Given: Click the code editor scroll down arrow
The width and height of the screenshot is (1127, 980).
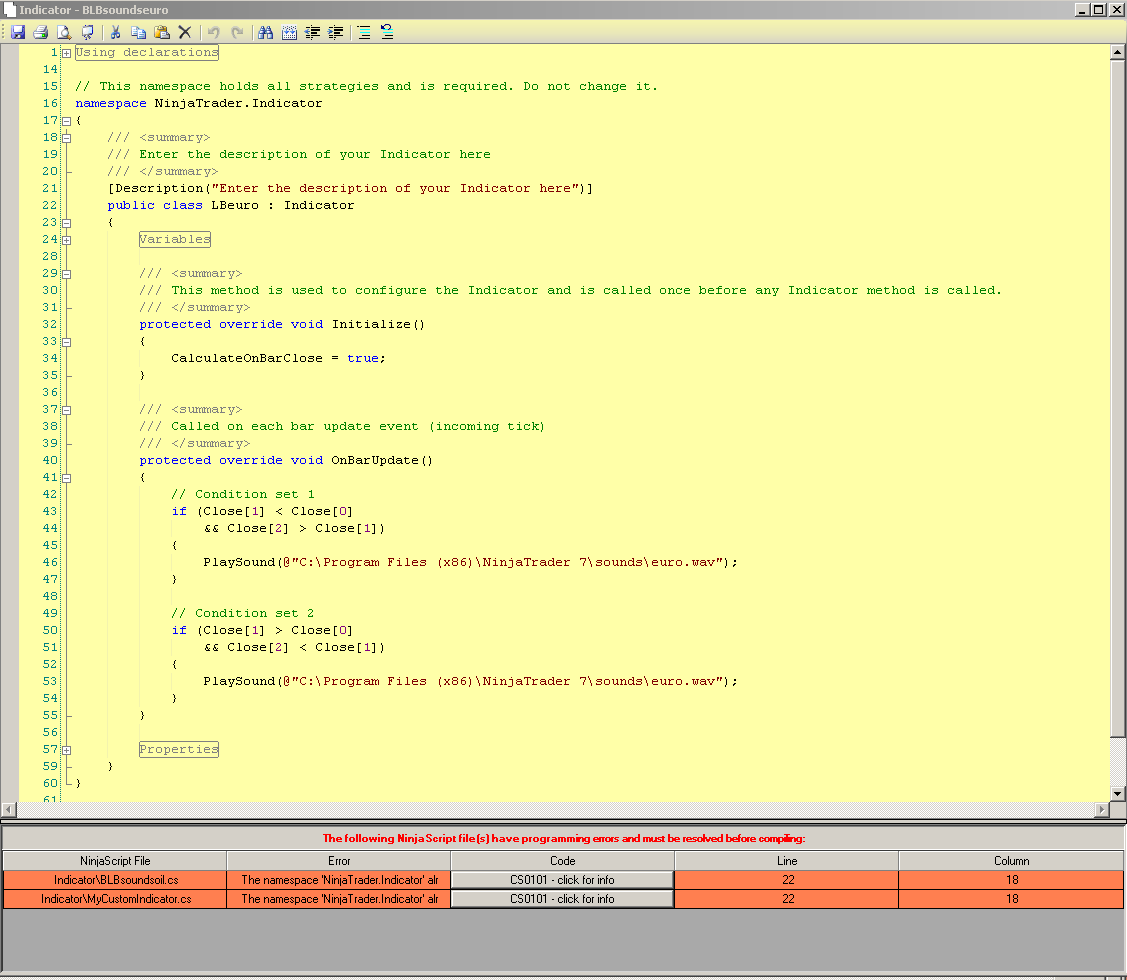Looking at the screenshot, I should pyautogui.click(x=1117, y=794).
